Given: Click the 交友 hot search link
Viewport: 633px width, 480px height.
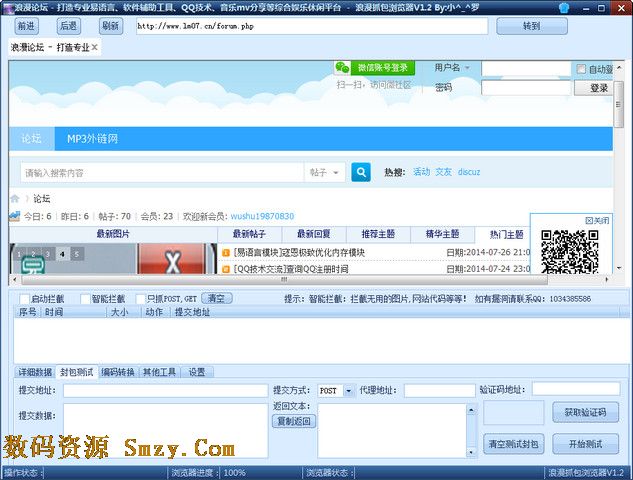Looking at the screenshot, I should 443,172.
